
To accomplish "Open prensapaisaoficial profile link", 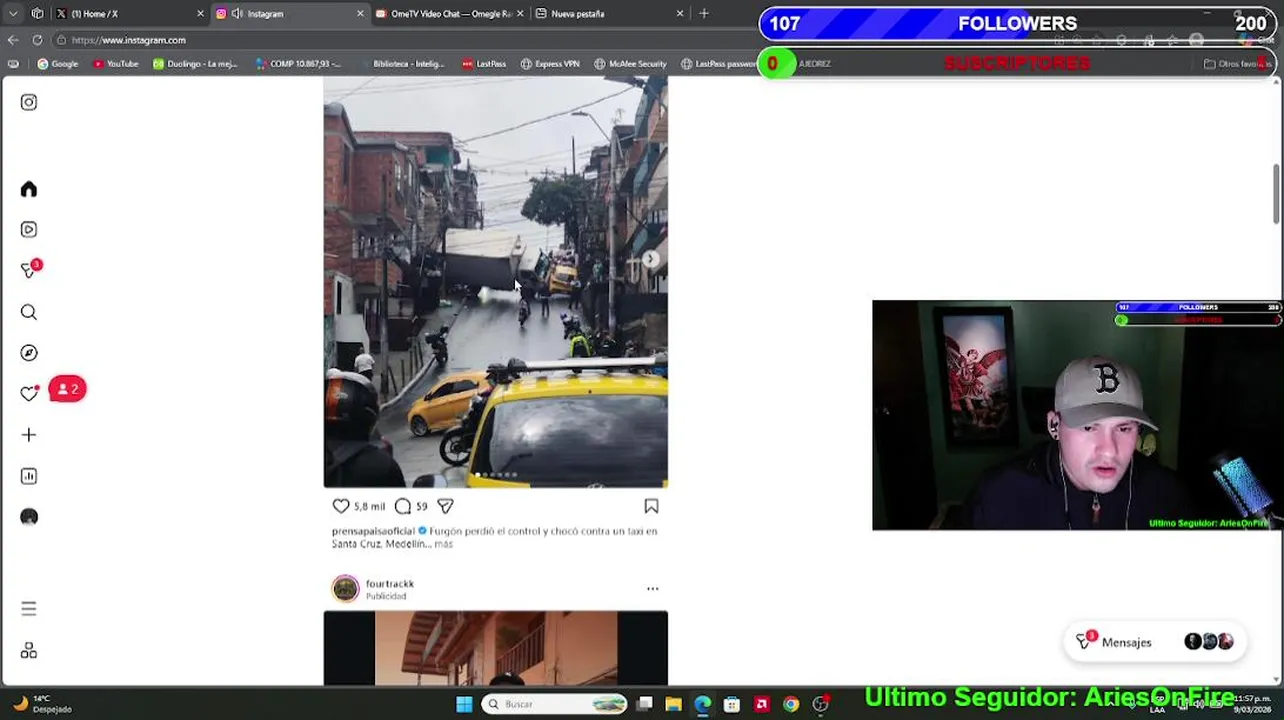I will (373, 531).
